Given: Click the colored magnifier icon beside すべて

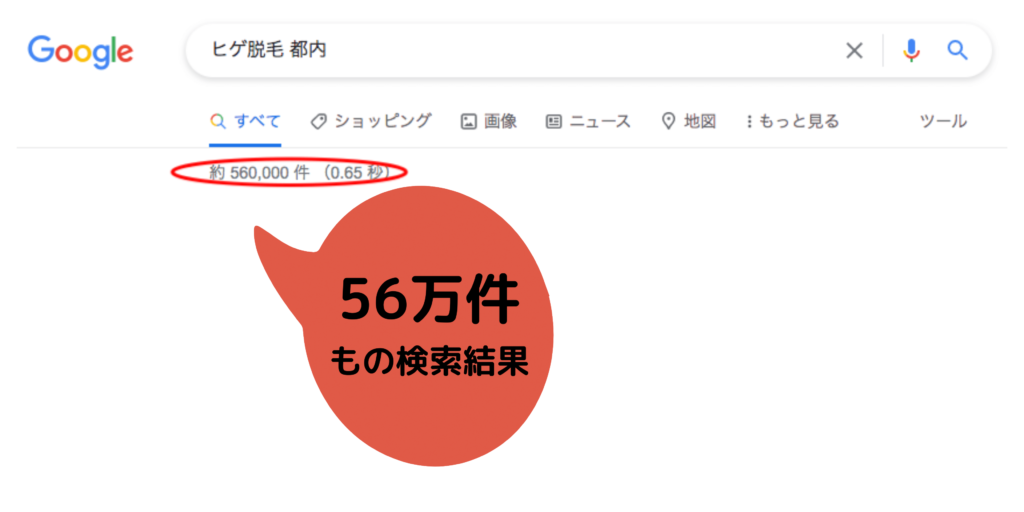Looking at the screenshot, I should coord(218,121).
